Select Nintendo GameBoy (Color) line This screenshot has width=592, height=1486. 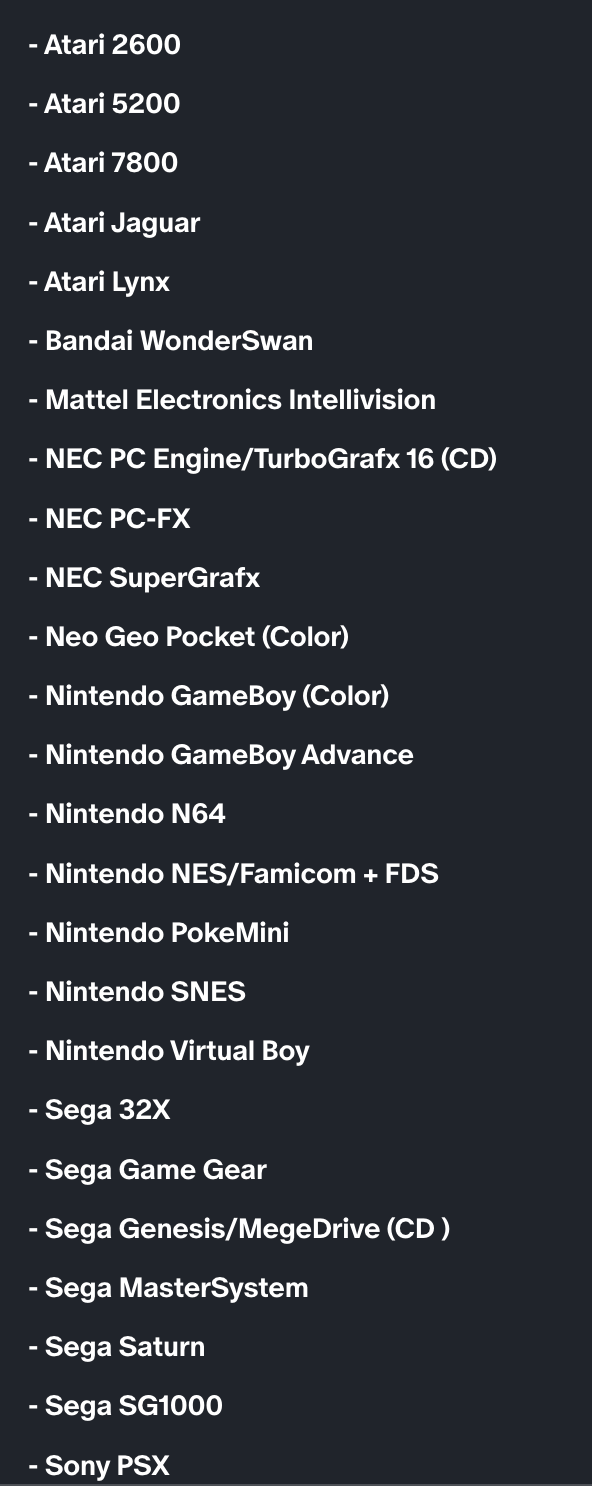coord(209,696)
